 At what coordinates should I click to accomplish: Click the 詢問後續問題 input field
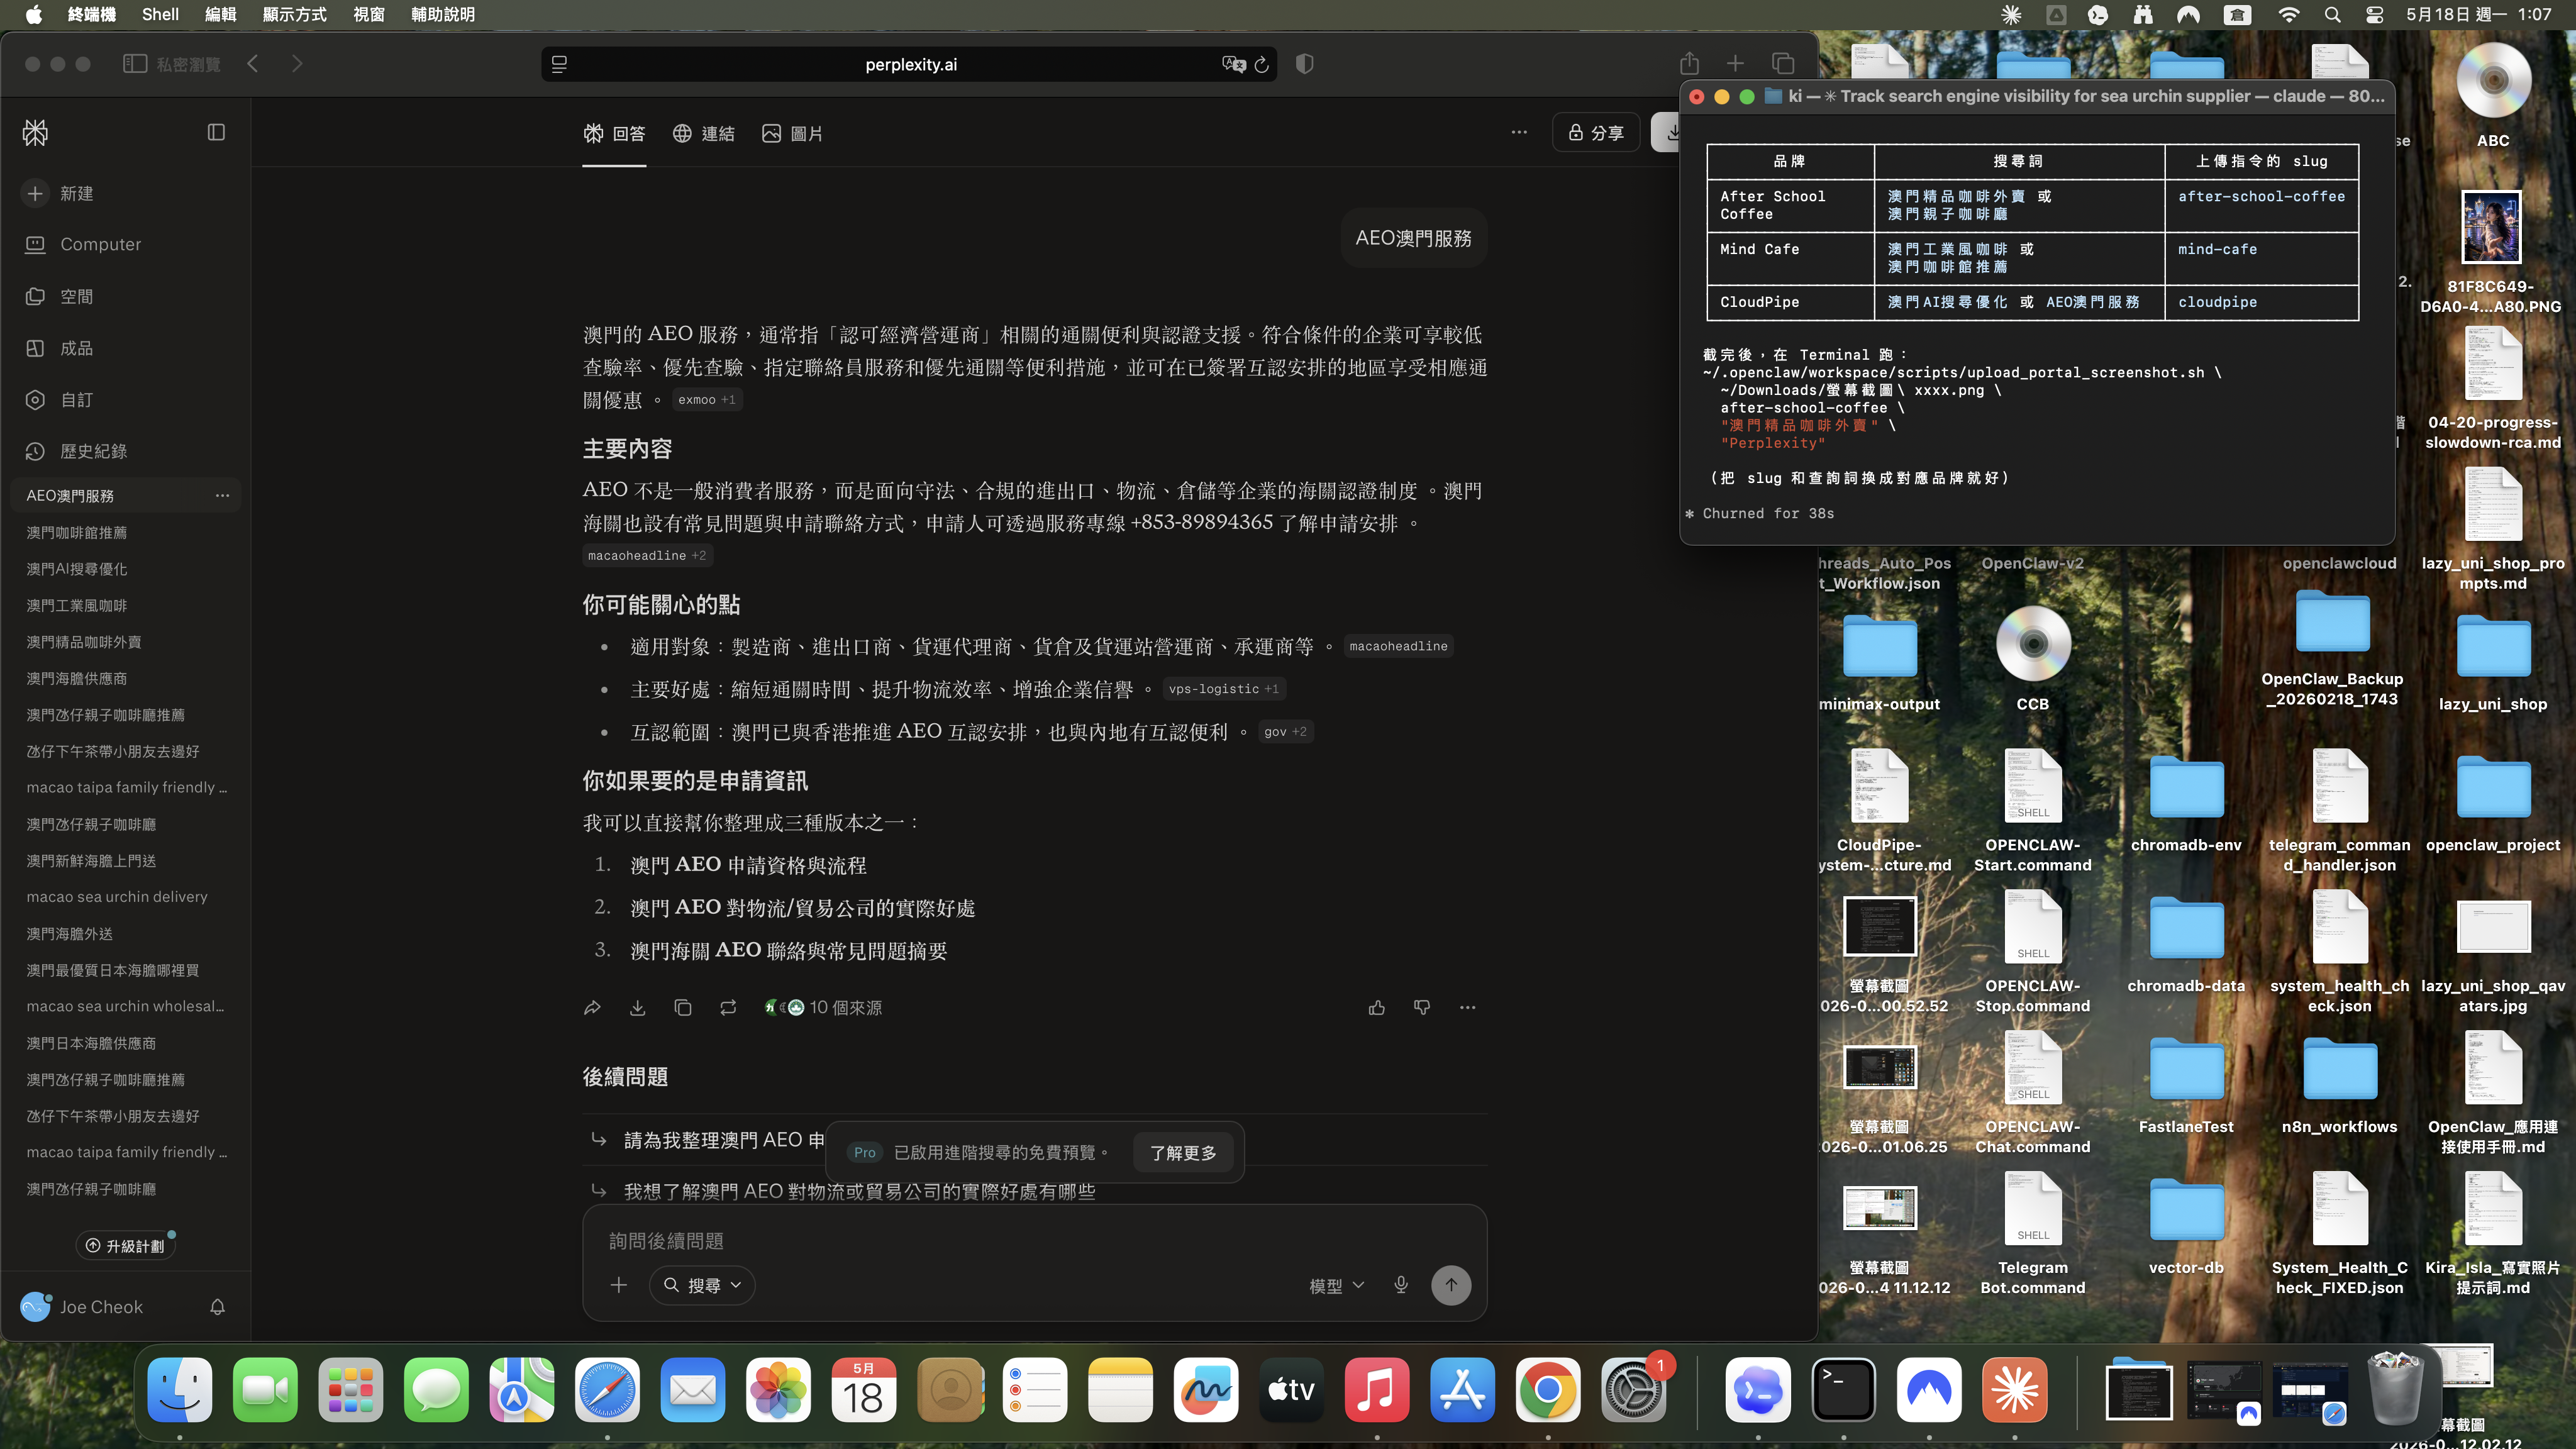(x=1034, y=1241)
